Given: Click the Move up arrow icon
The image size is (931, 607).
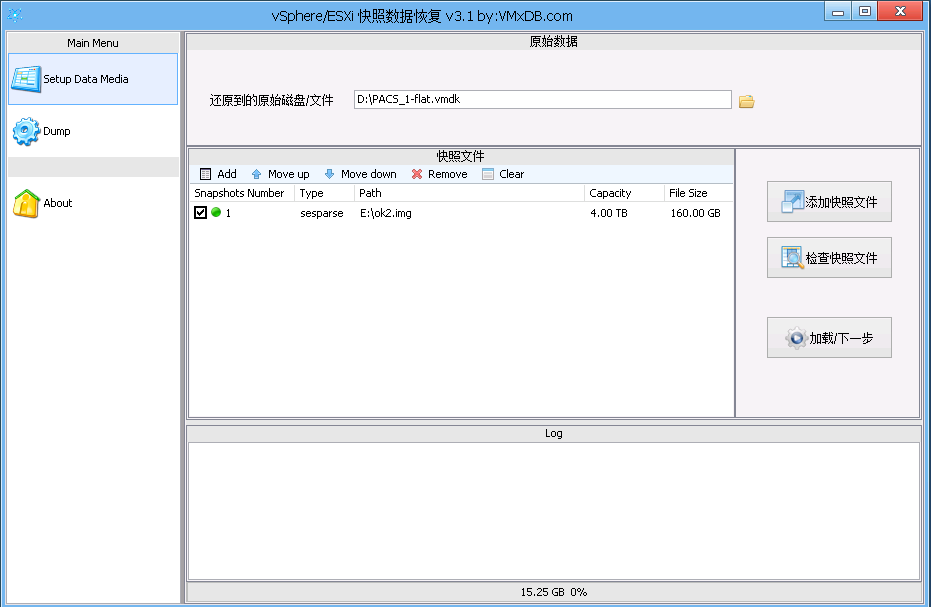Looking at the screenshot, I should click(256, 174).
